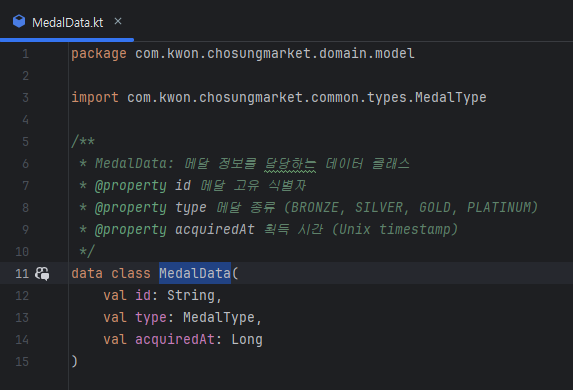
Task: Click 'com.kwon.chosungmarket.domain.model' package name
Action: [x=275, y=54]
